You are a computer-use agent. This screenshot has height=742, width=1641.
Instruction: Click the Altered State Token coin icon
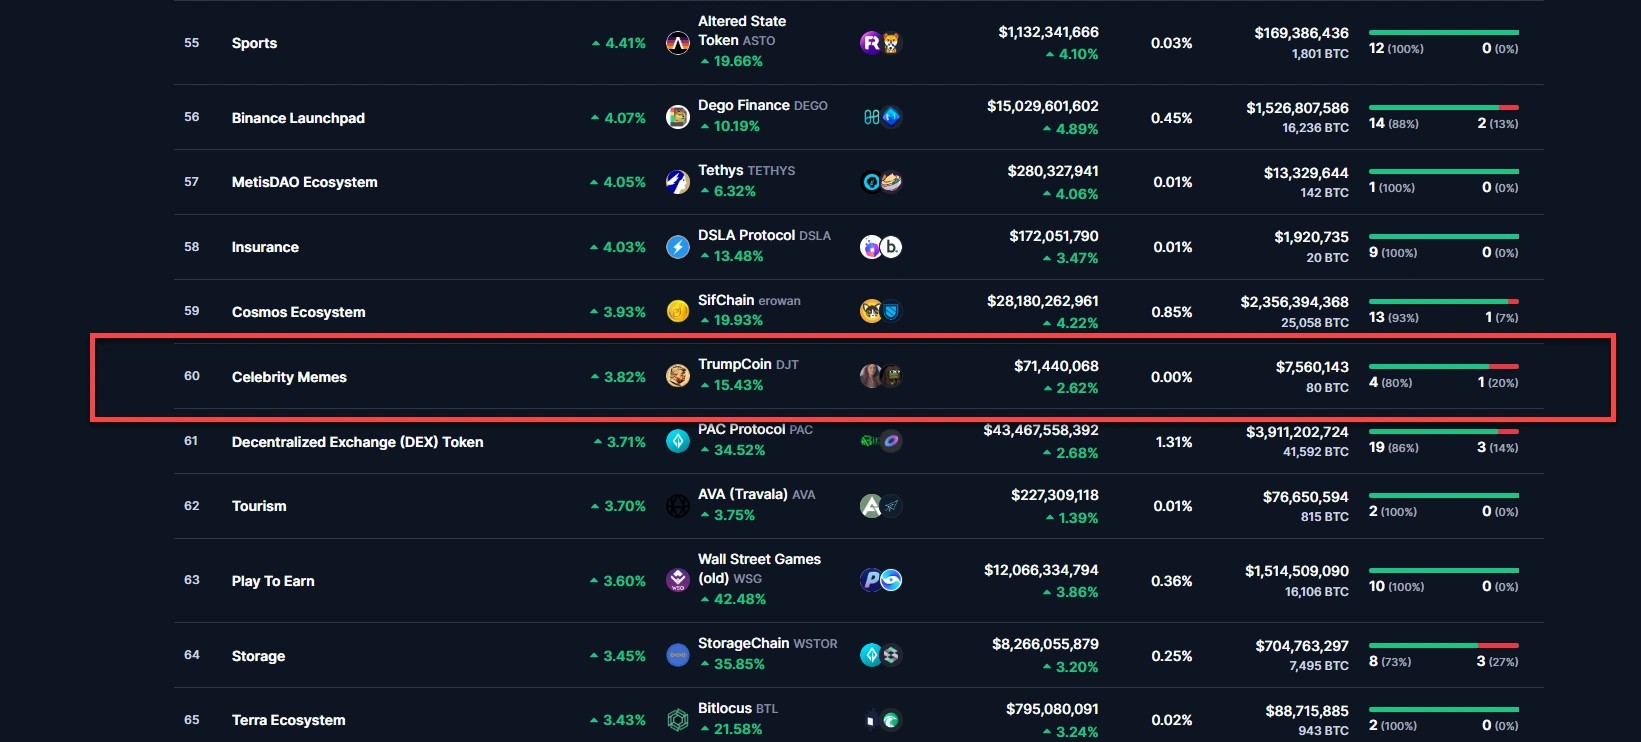pos(678,43)
